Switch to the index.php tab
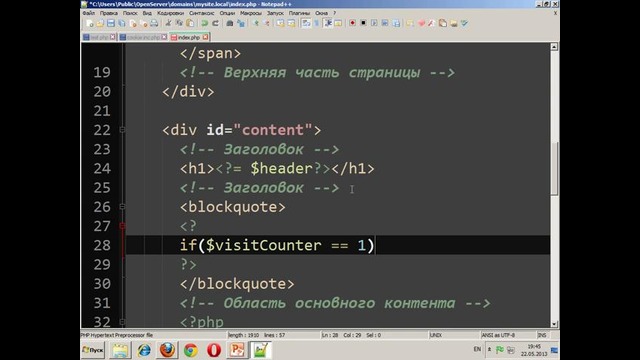This screenshot has height=360, width=640. coord(189,37)
